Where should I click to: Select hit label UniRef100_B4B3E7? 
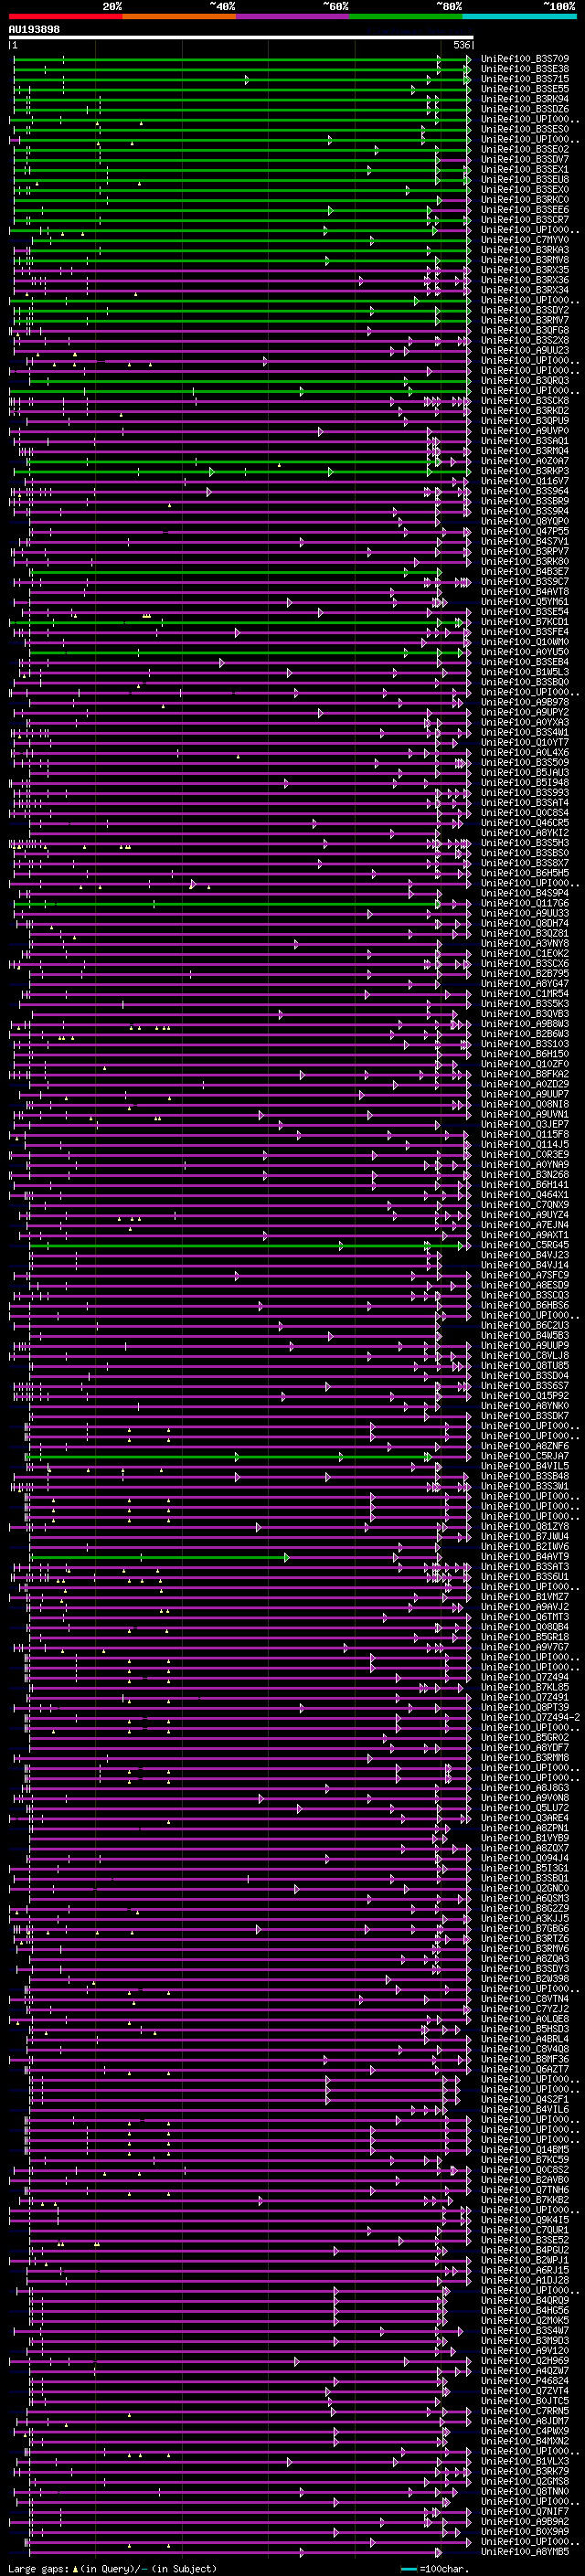coord(525,571)
